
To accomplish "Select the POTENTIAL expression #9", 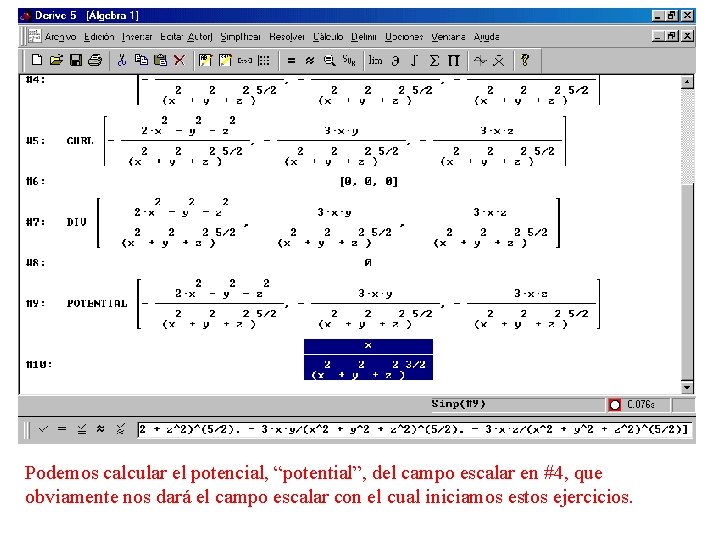I will (333, 304).
